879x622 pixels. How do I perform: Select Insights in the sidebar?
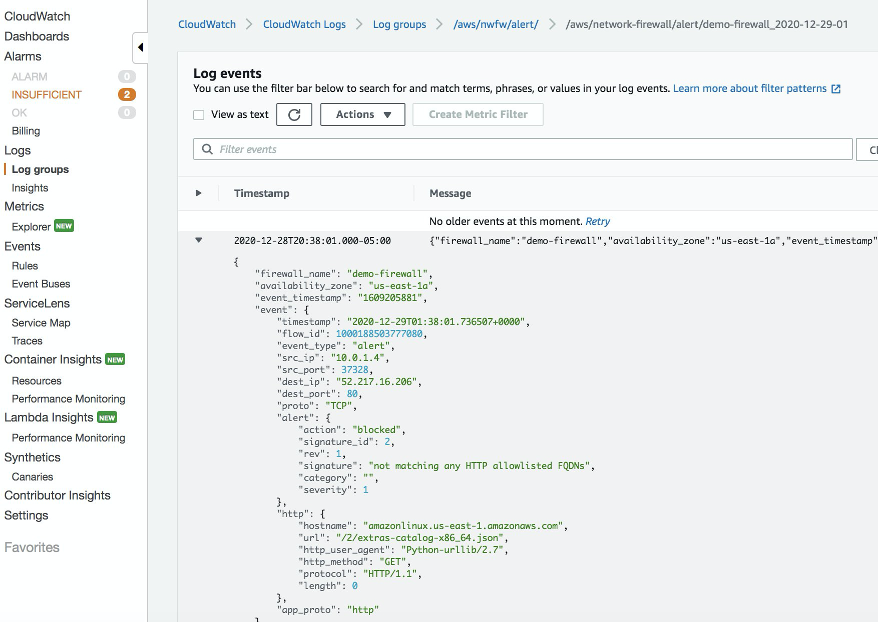(x=29, y=187)
